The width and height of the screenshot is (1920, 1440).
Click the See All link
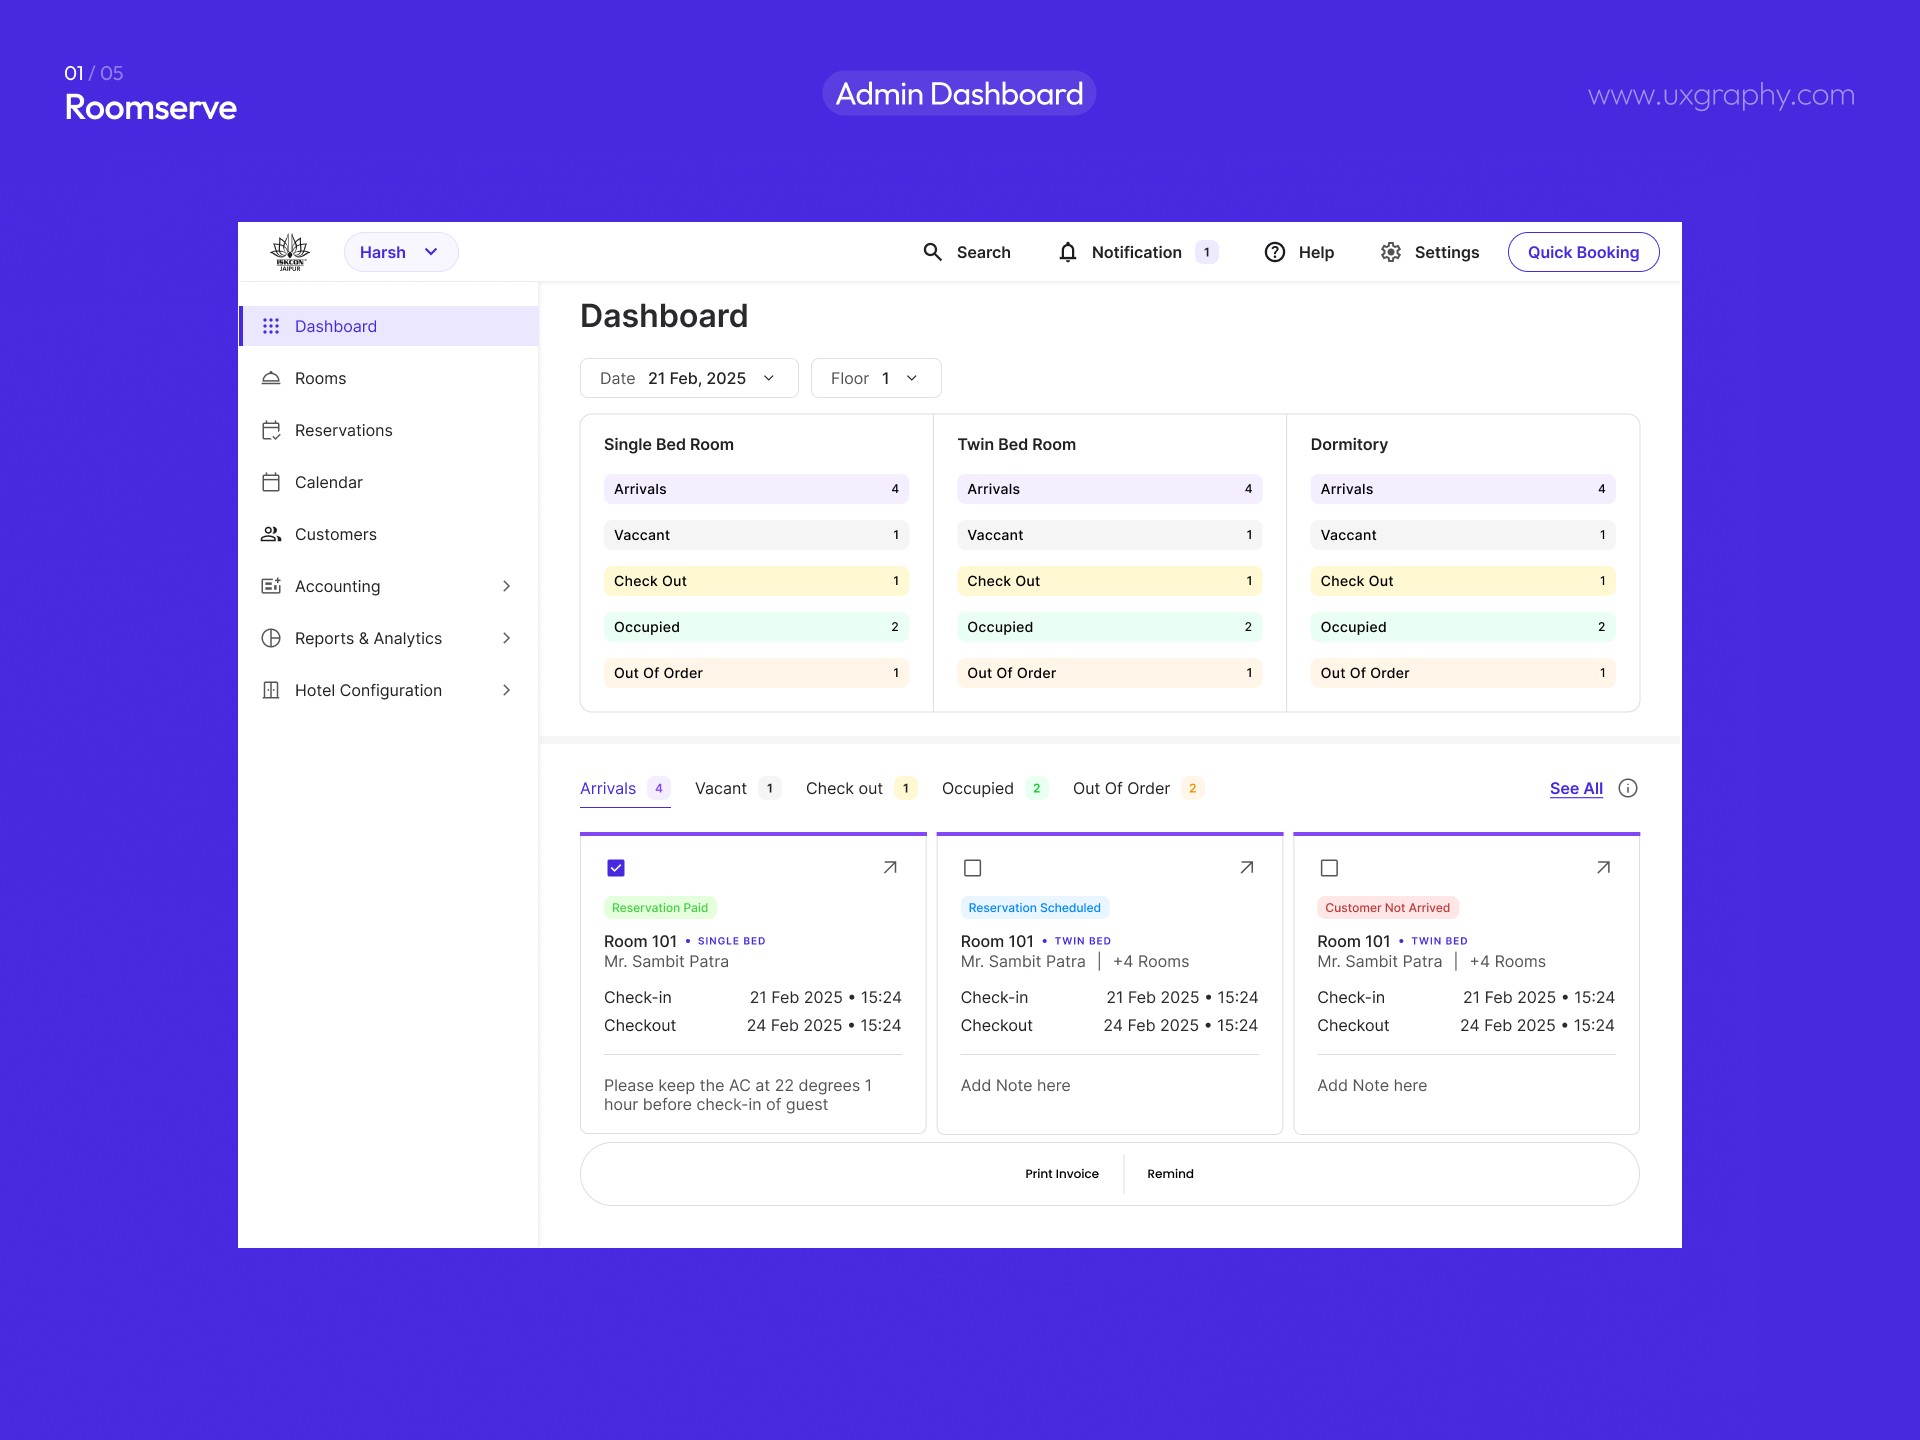(1576, 788)
